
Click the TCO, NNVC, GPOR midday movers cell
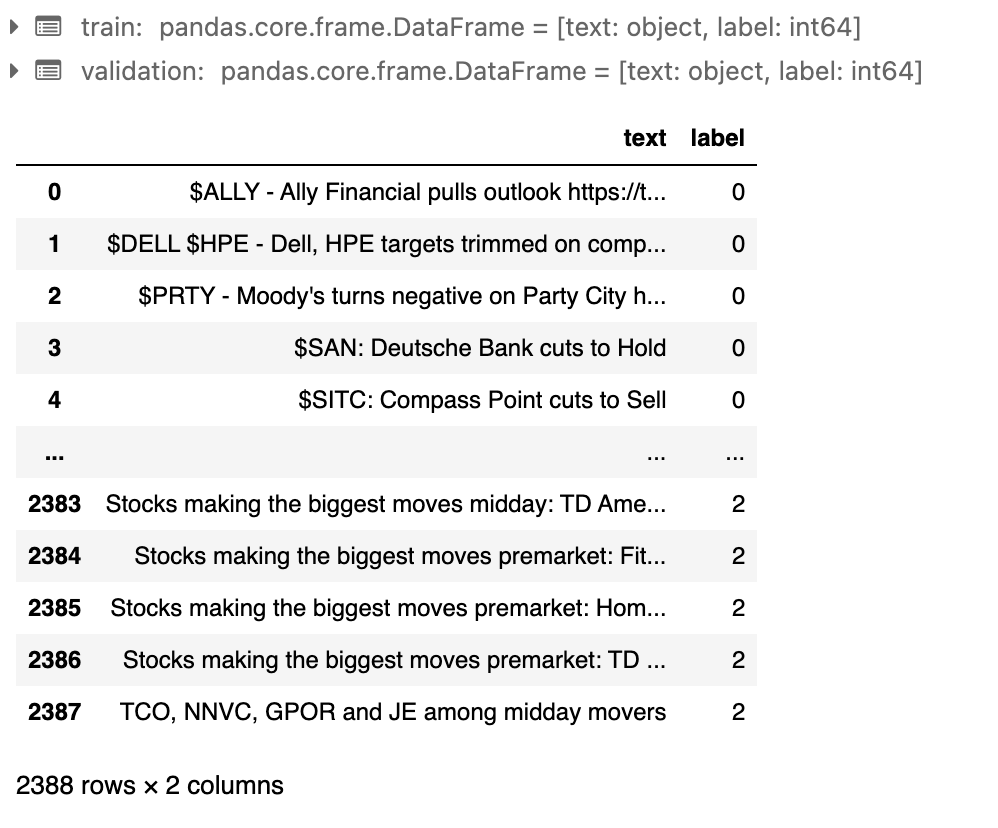pyautogui.click(x=393, y=712)
